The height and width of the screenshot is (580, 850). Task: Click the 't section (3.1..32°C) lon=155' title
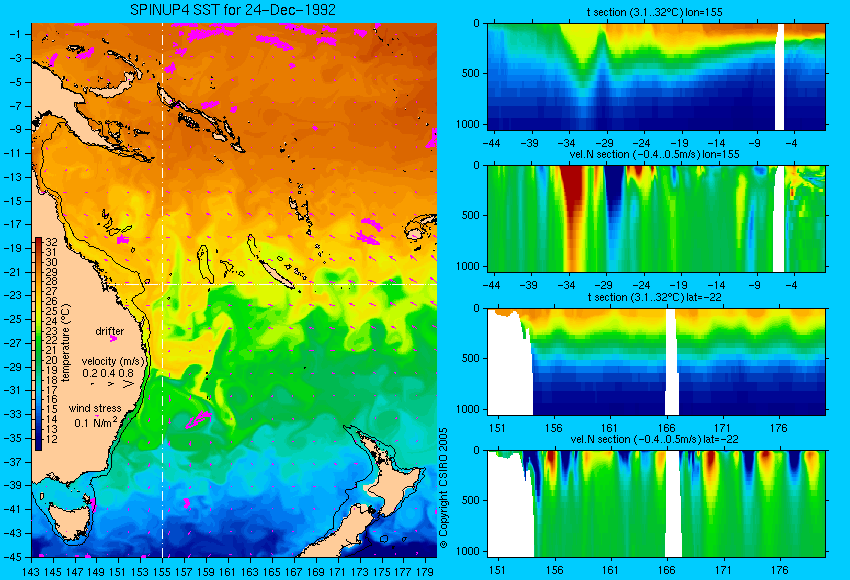point(654,11)
